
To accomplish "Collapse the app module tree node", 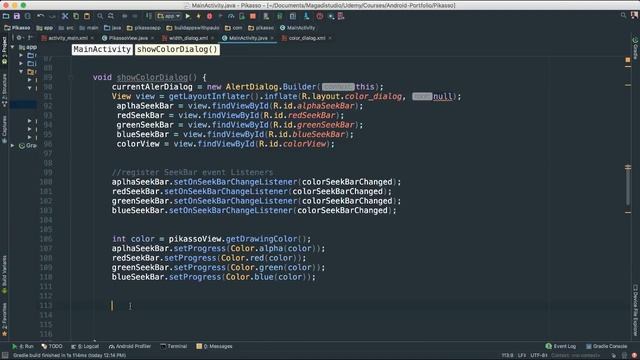I will coord(13,47).
